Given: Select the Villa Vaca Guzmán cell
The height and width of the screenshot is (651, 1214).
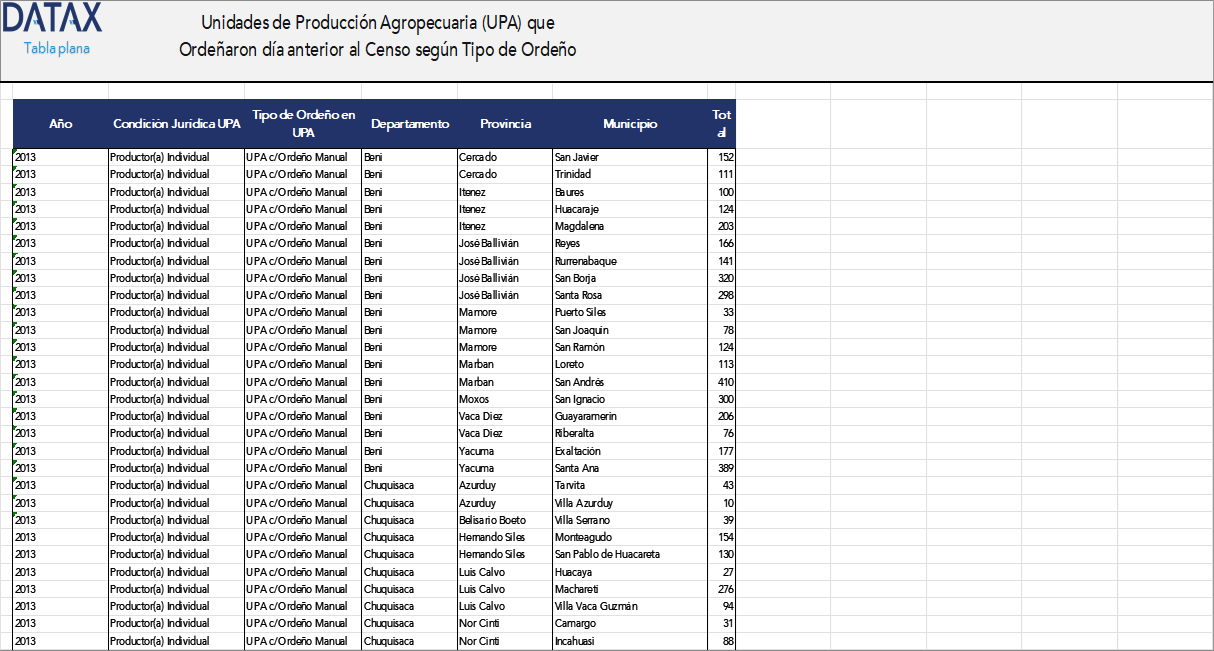Looking at the screenshot, I should 596,606.
